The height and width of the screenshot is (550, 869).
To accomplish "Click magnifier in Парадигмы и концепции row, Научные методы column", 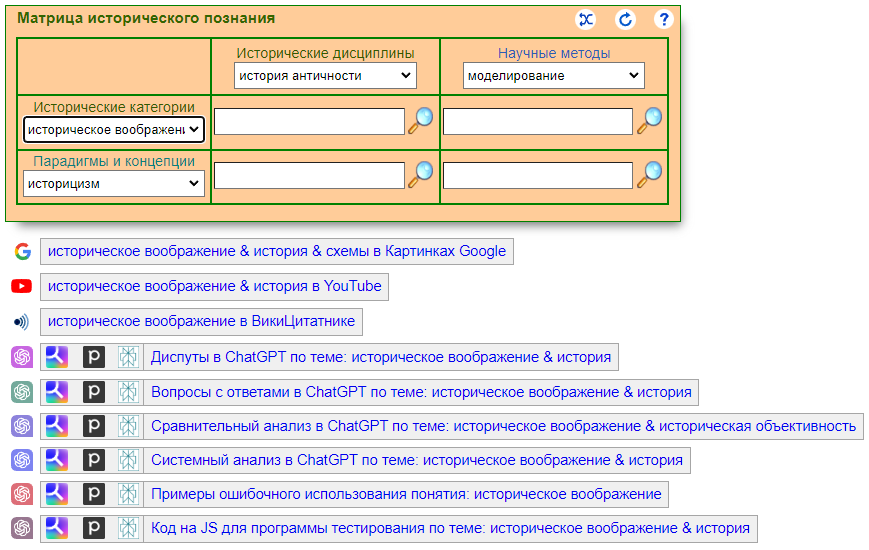I will 650,174.
